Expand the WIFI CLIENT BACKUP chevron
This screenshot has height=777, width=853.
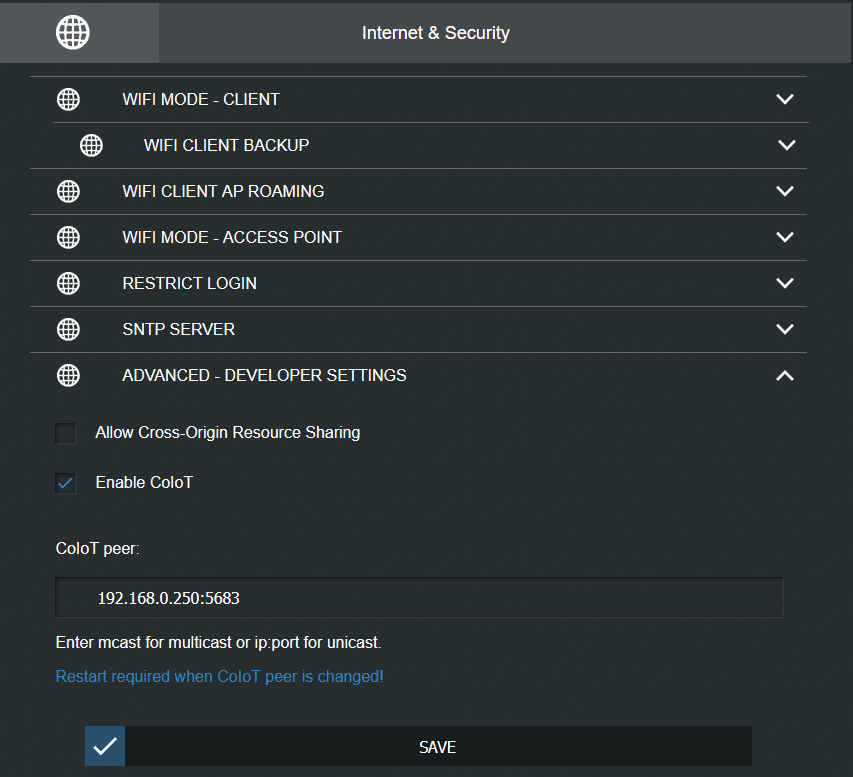pos(786,145)
